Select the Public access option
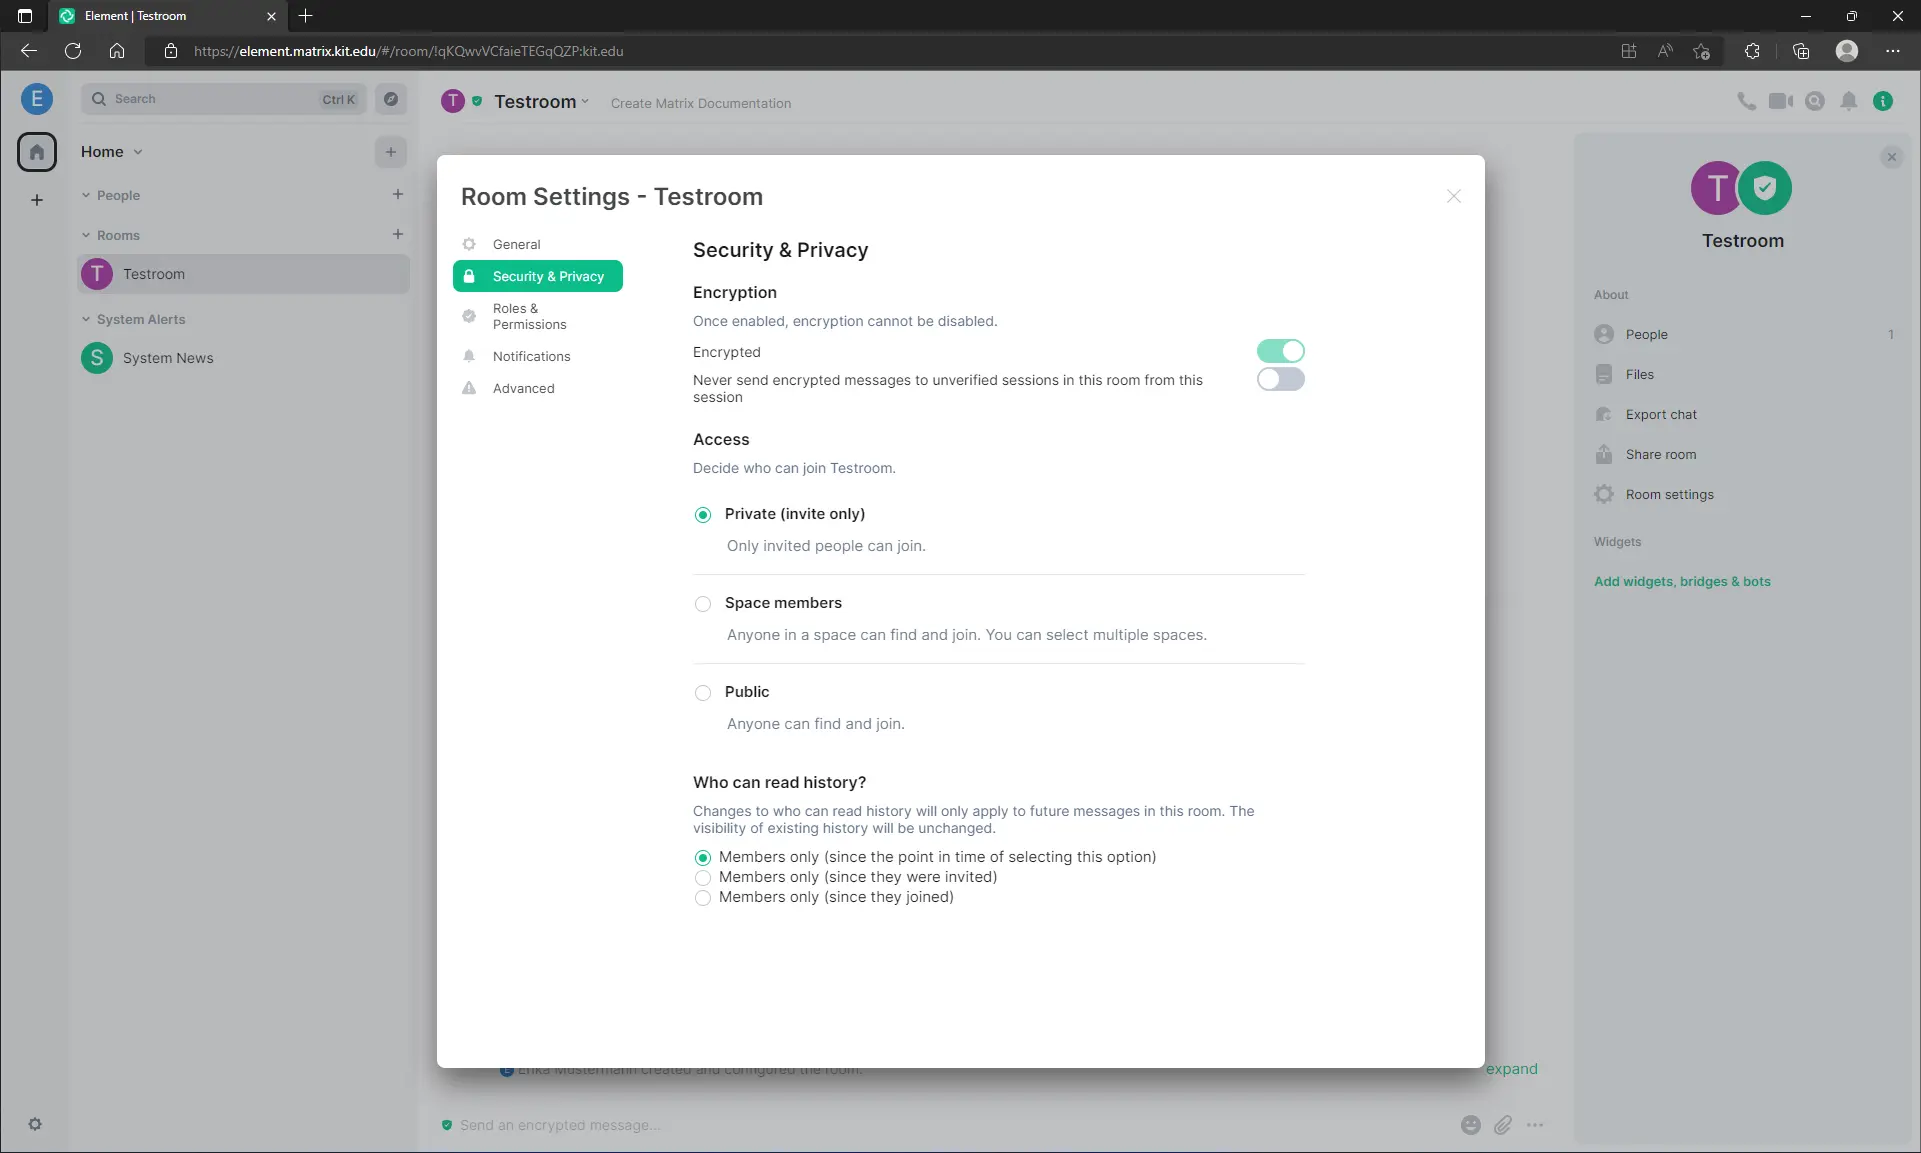The height and width of the screenshot is (1153, 1921). 703,692
